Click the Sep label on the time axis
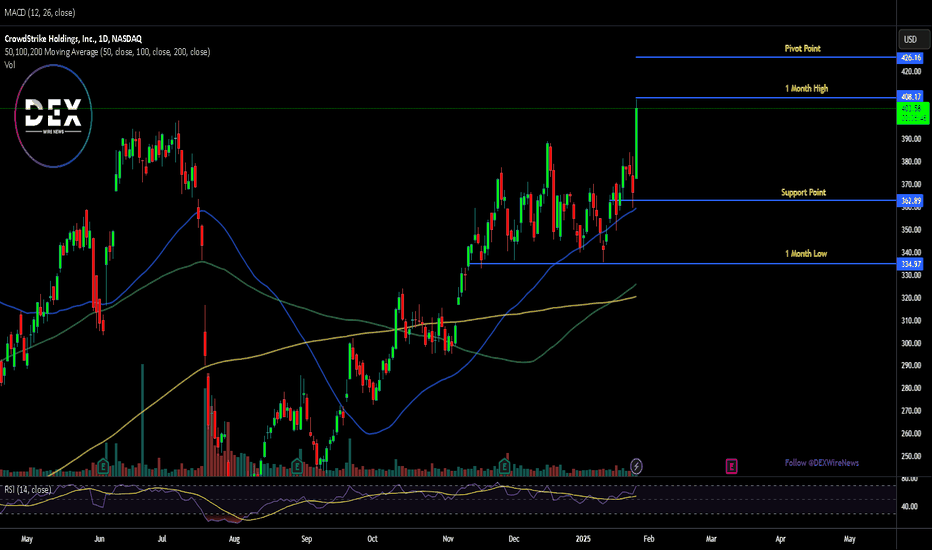The width and height of the screenshot is (932, 550). coord(306,539)
